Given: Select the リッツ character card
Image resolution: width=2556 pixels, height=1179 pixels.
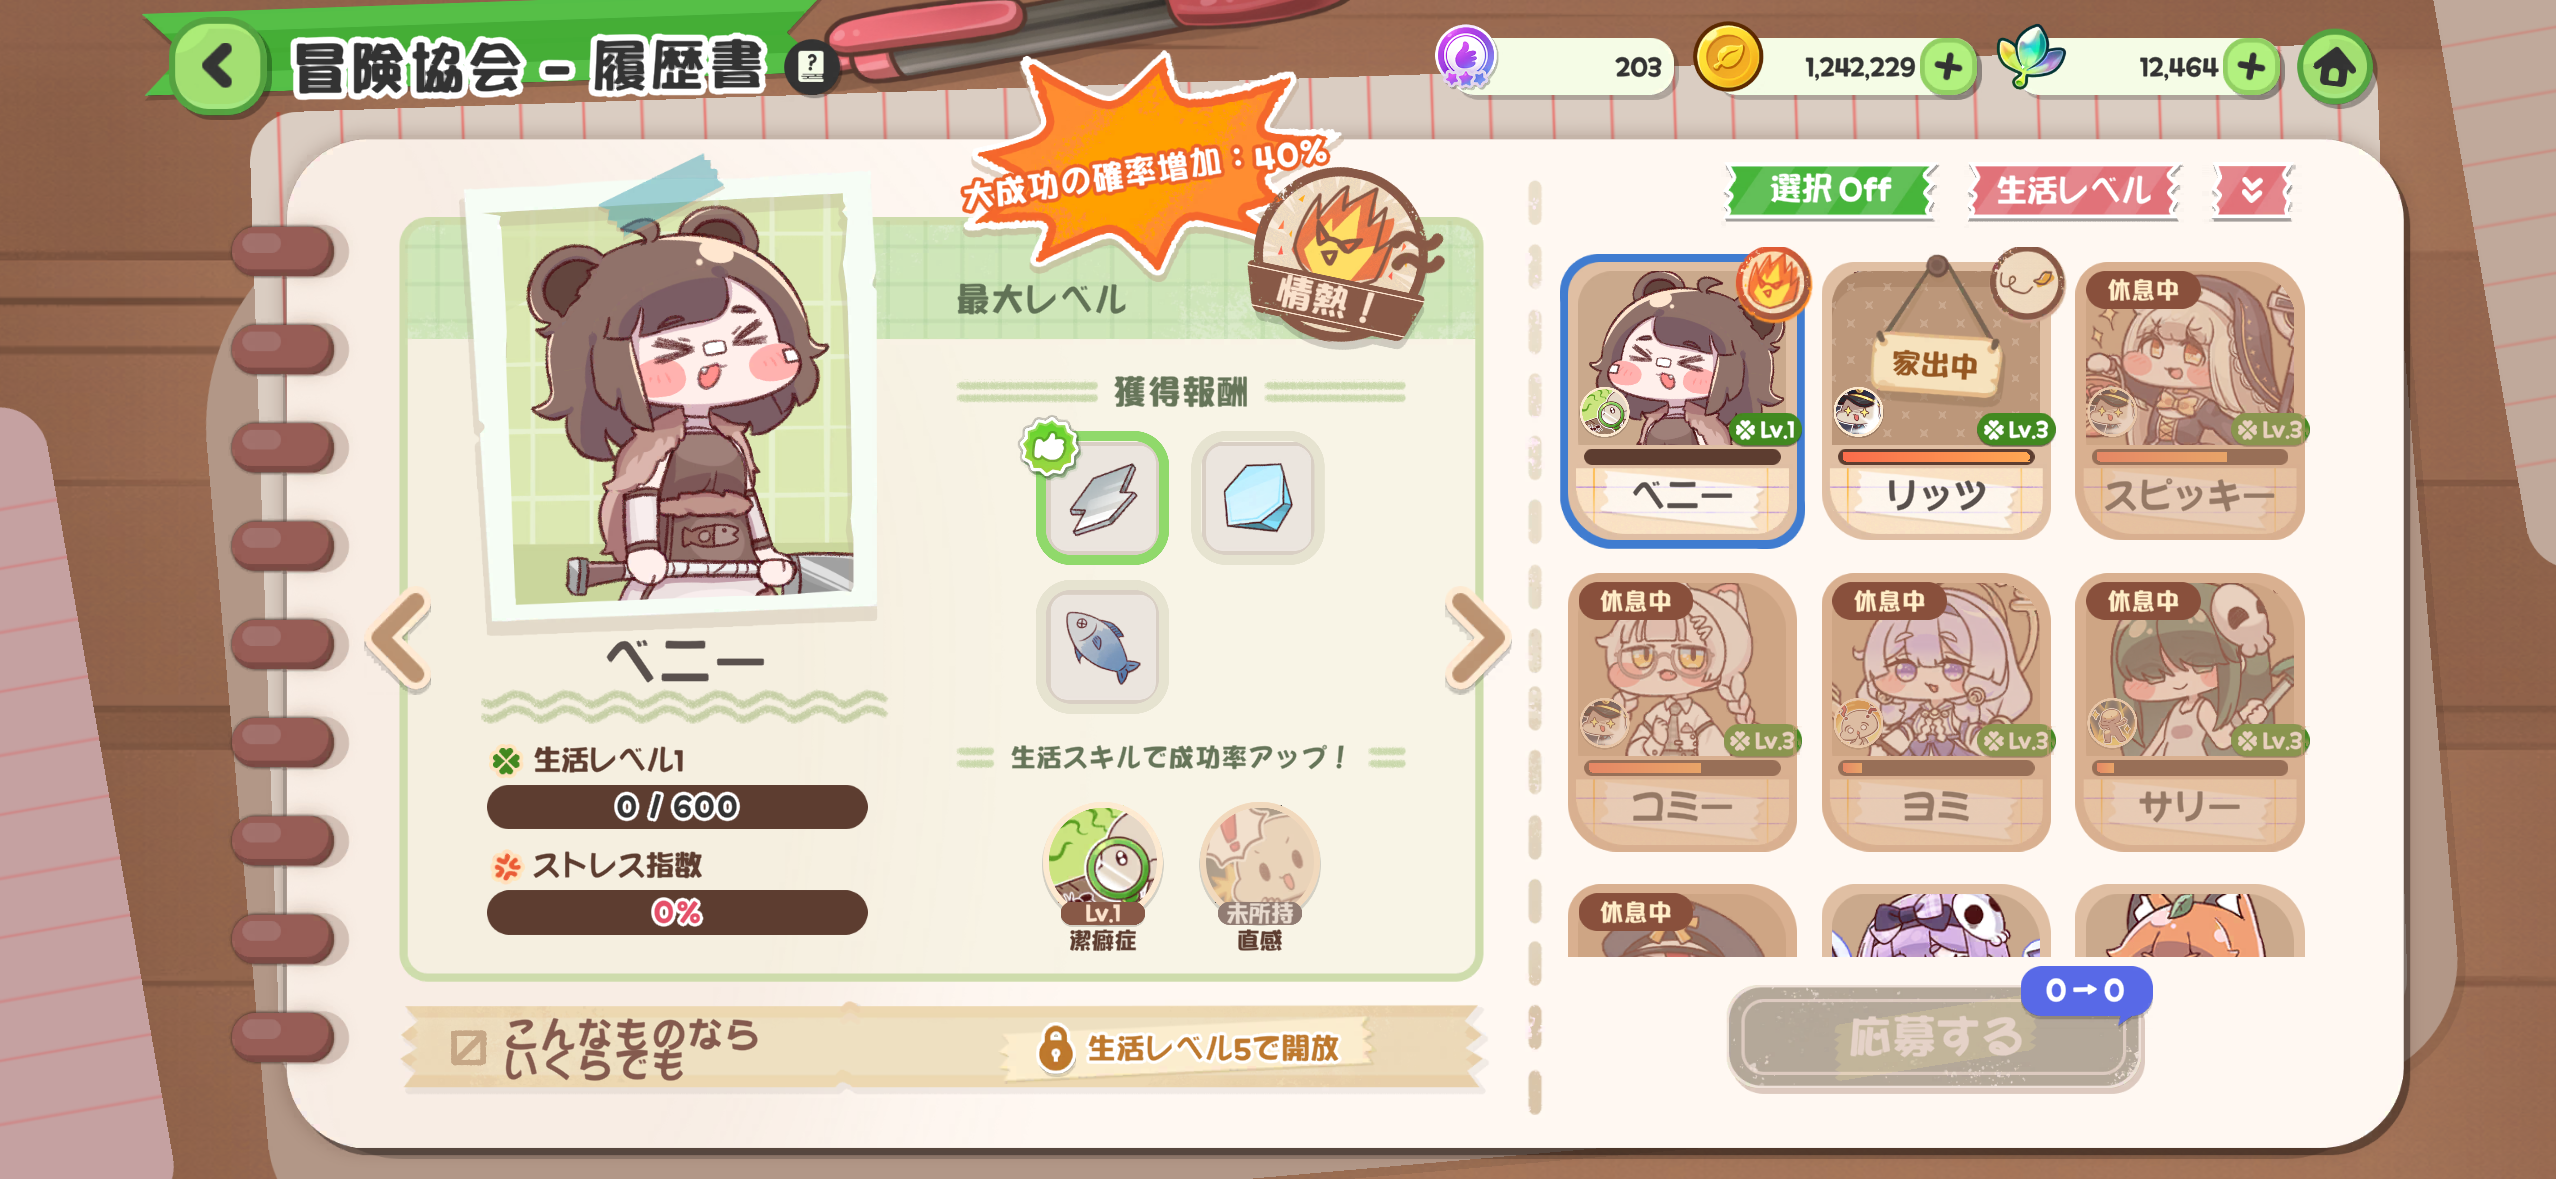Looking at the screenshot, I should [1936, 401].
